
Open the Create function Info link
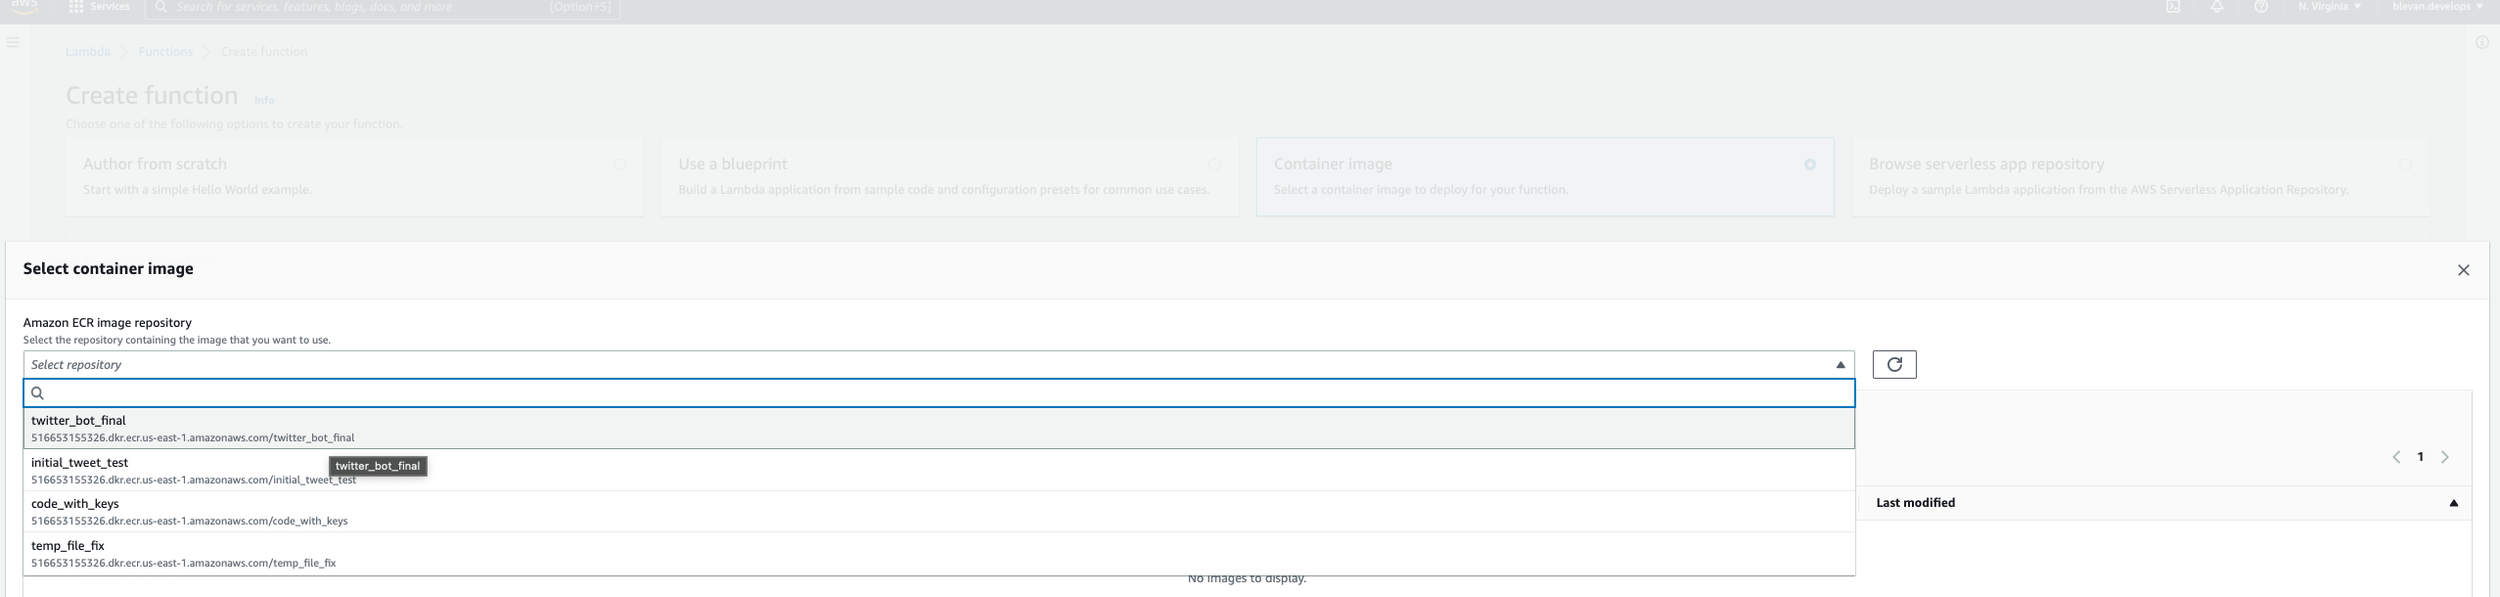coord(264,100)
